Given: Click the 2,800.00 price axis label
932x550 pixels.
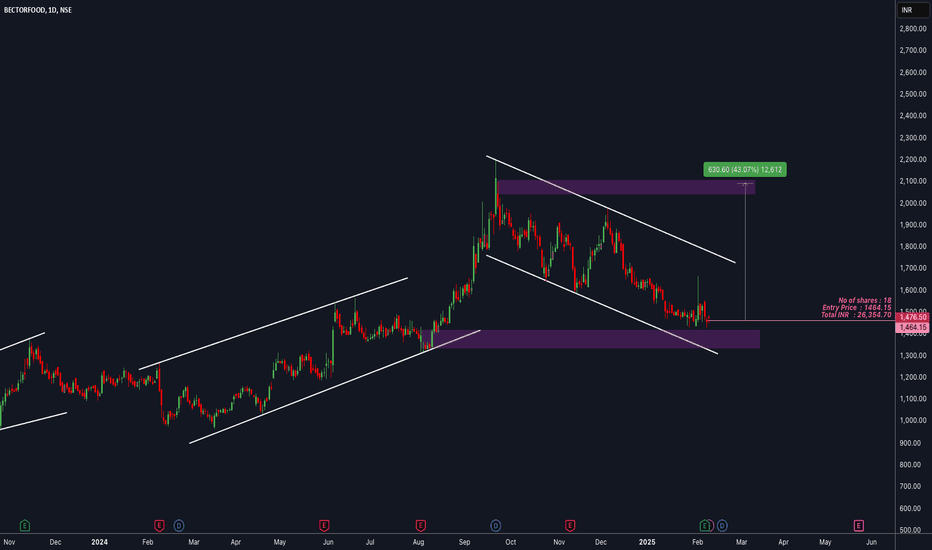Looking at the screenshot, I should point(912,29).
